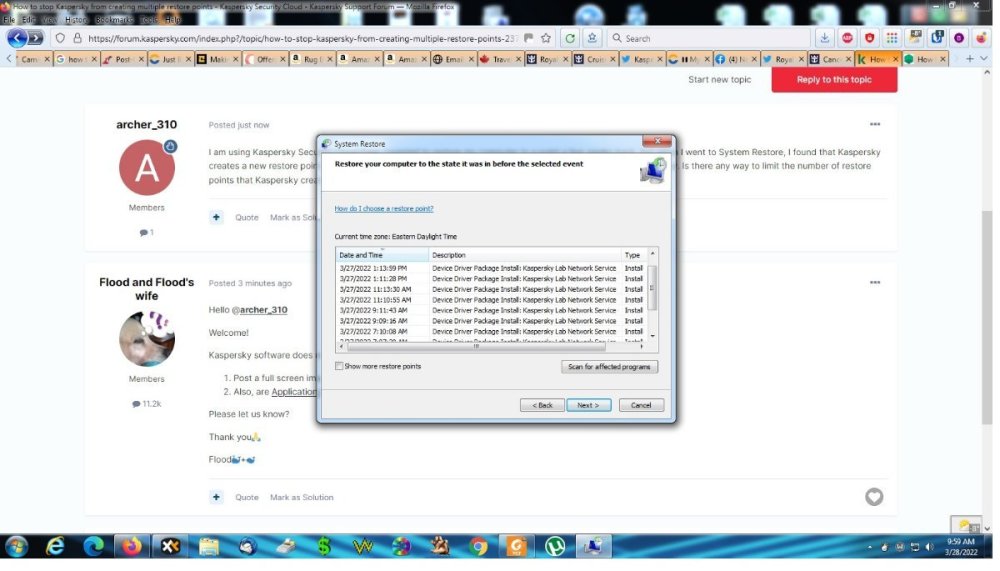Open Google Chrome from the taskbar

478,547
